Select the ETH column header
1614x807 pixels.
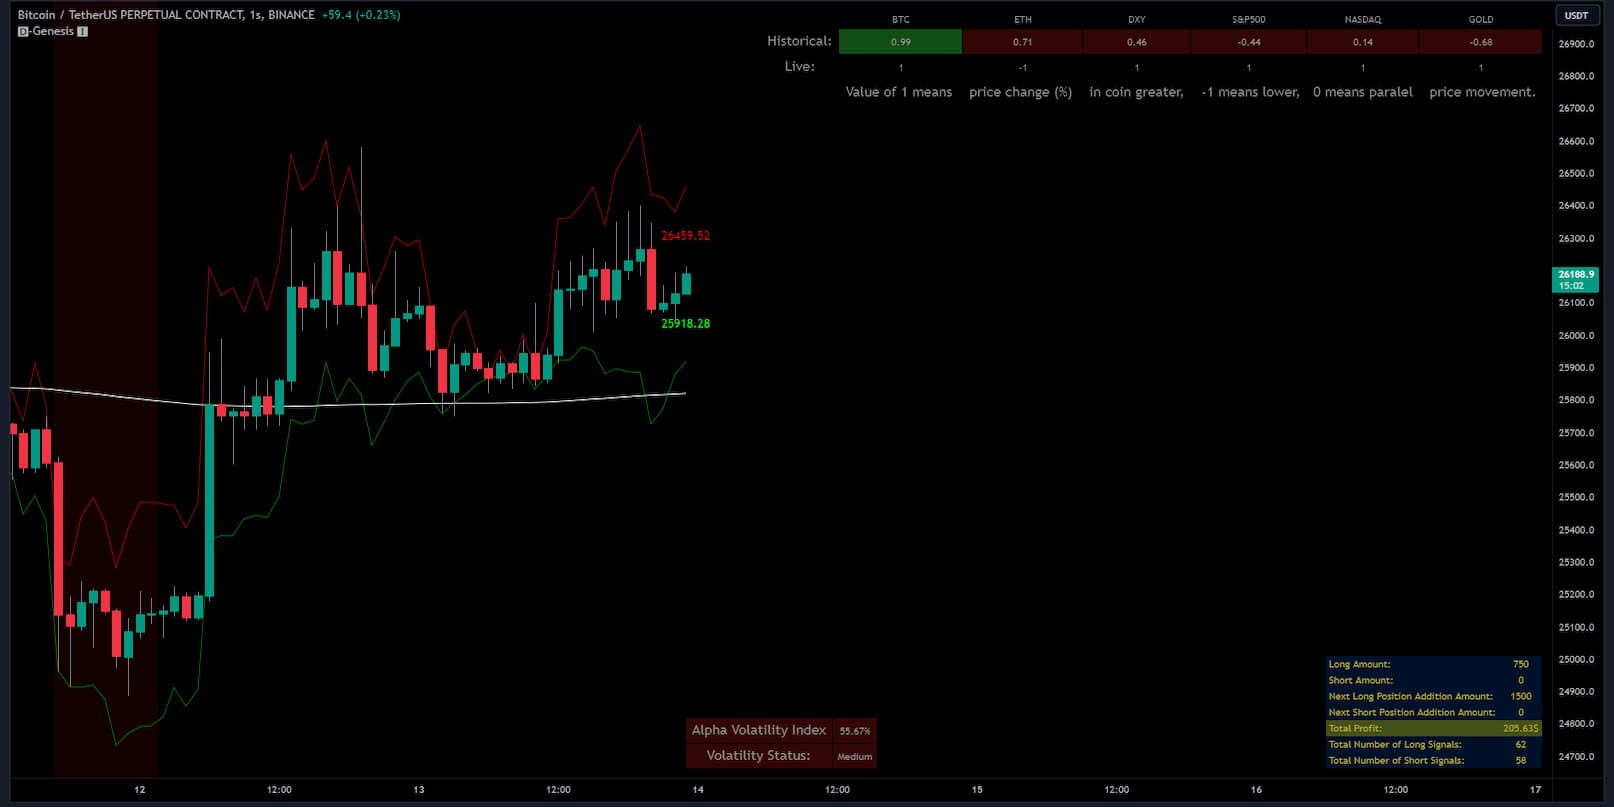tap(1022, 19)
